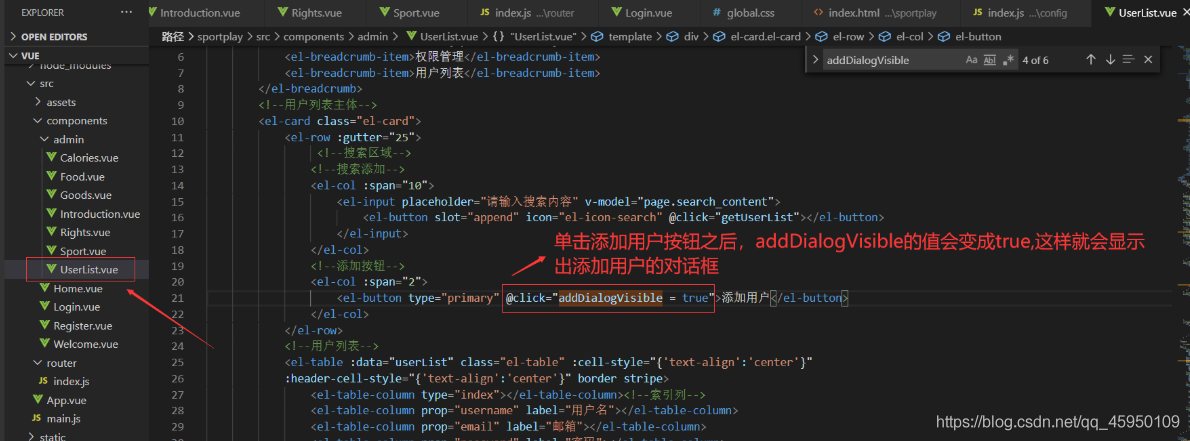Go to previous match arrow
The image size is (1190, 441).
coord(1091,60)
